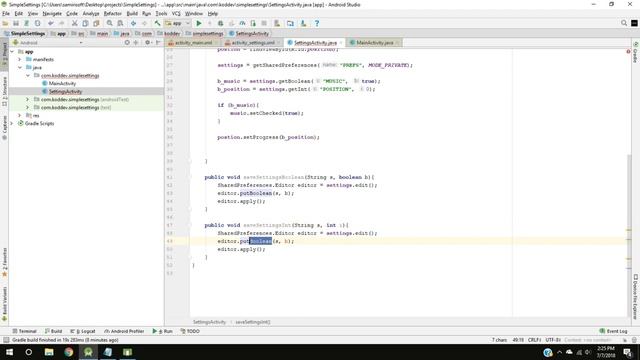
Task: Click the tool windows toggle at bottom left
Action: [x=5, y=340]
